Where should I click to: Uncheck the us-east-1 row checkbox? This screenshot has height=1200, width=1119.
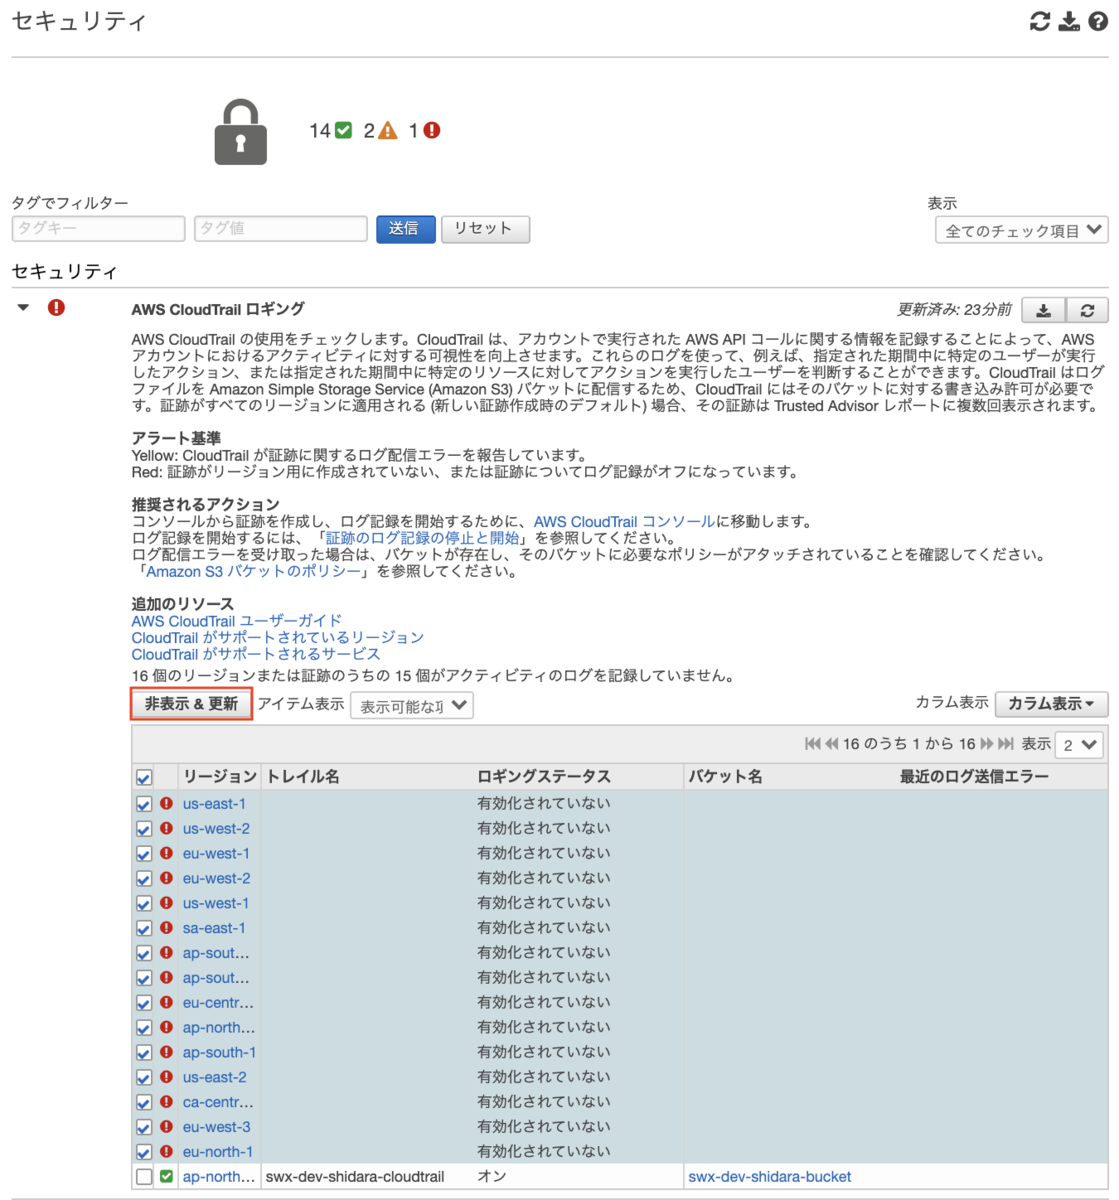click(x=144, y=804)
